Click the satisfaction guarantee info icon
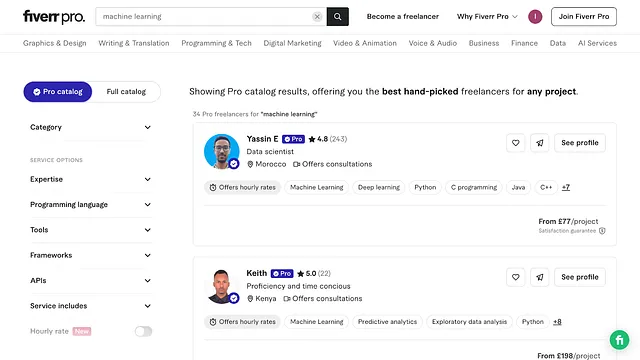This screenshot has width=640, height=360. pyautogui.click(x=602, y=231)
